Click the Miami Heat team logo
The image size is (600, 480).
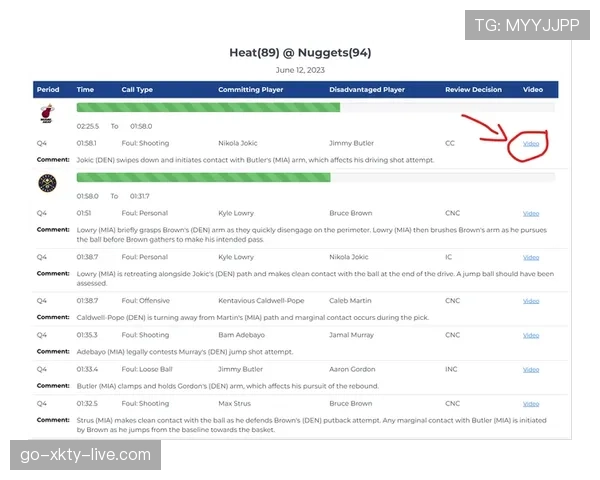click(47, 114)
